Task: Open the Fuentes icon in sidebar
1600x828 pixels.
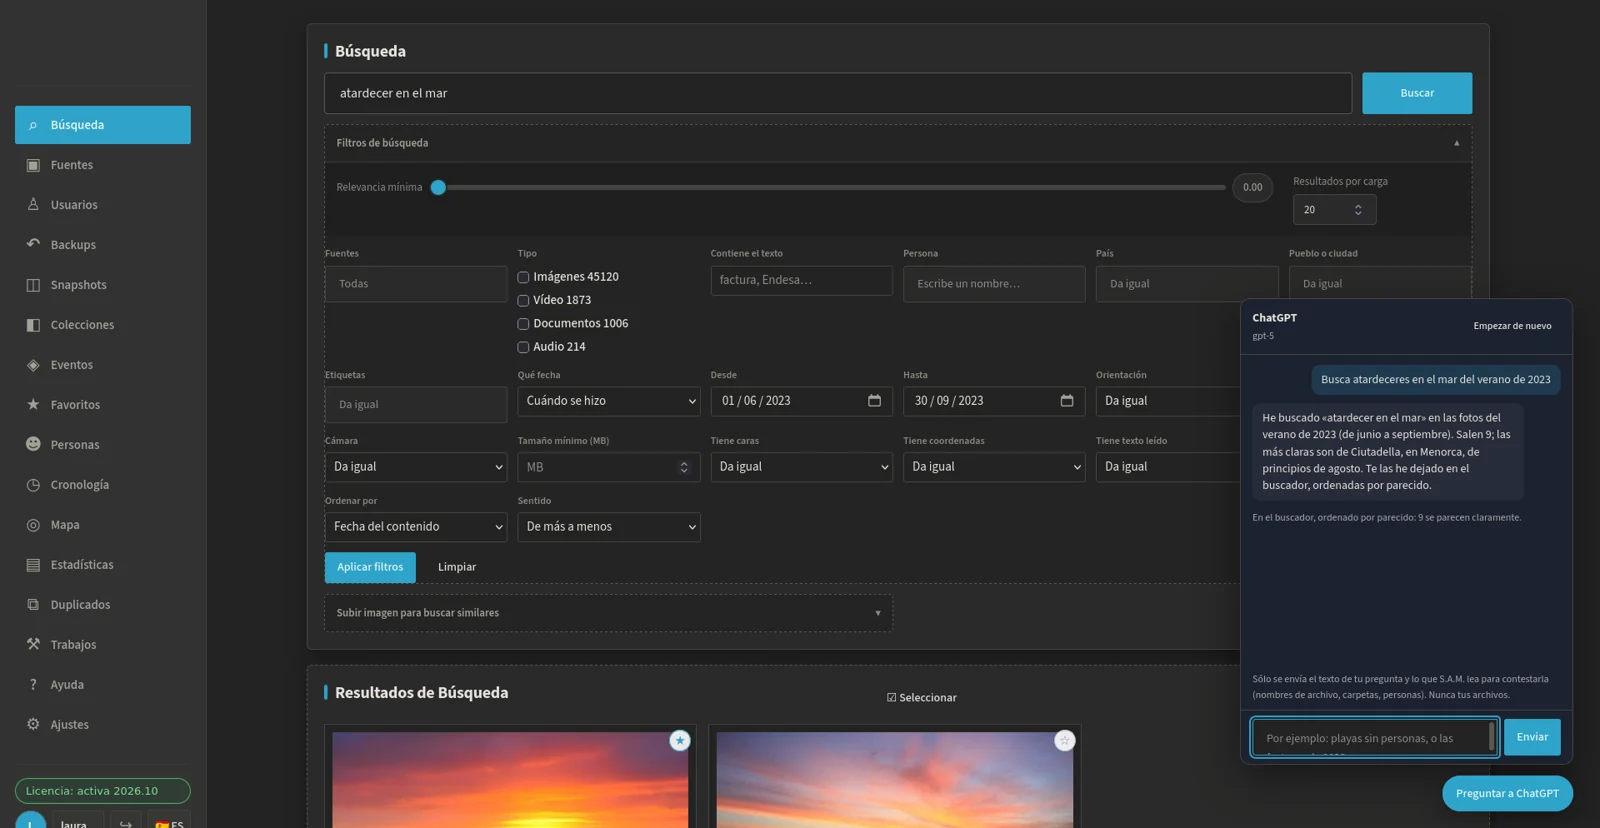Action: pyautogui.click(x=33, y=165)
